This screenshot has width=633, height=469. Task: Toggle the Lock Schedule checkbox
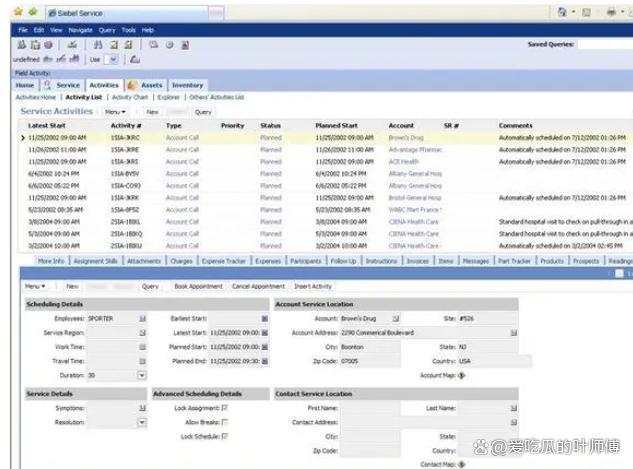[x=225, y=436]
